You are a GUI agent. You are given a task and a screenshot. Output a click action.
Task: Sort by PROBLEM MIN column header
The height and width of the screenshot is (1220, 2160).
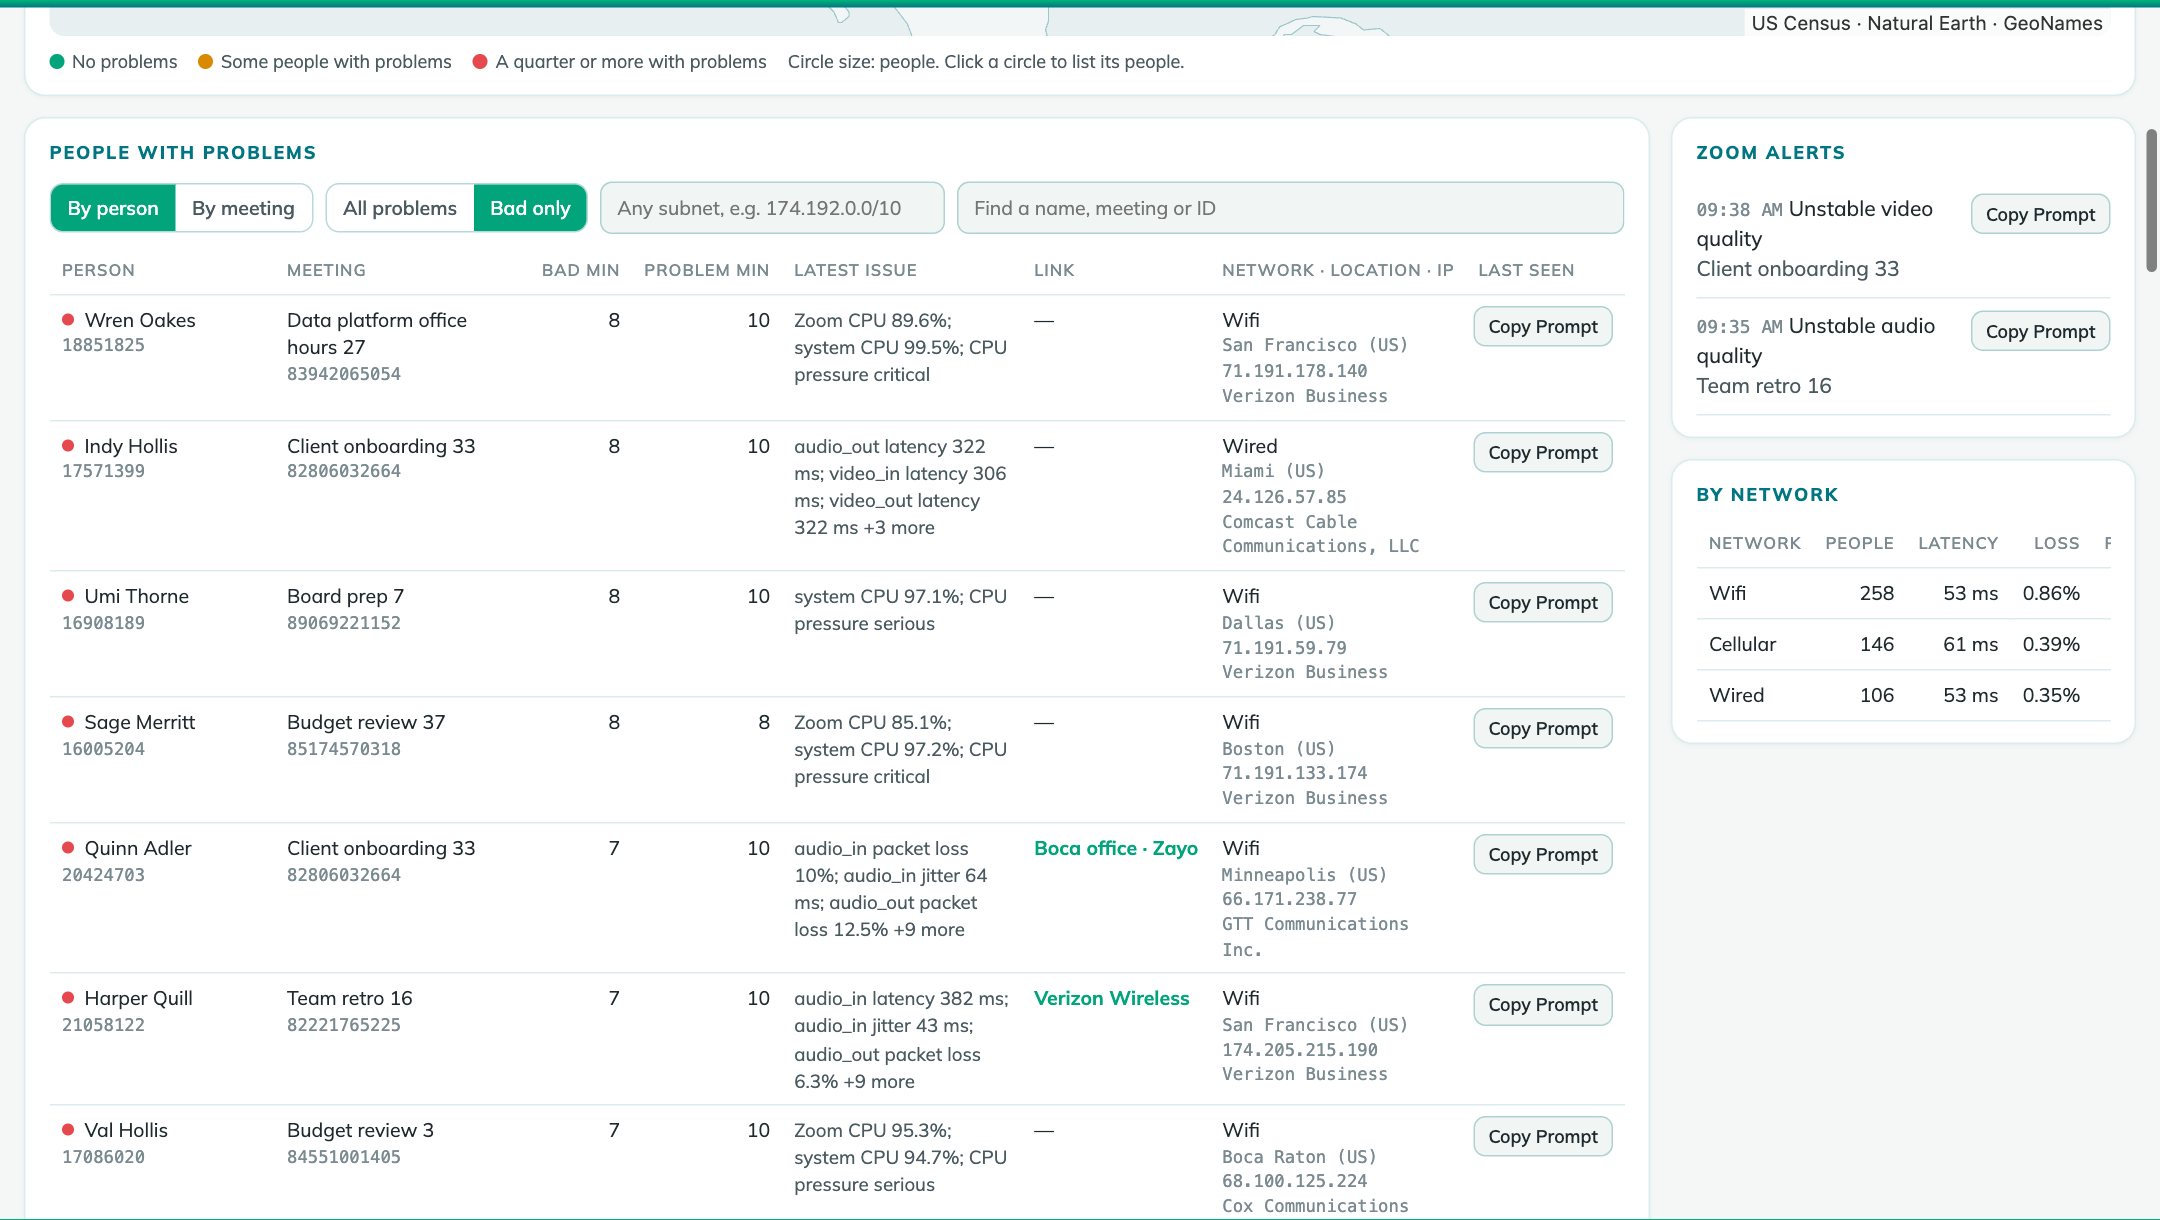pyautogui.click(x=706, y=270)
